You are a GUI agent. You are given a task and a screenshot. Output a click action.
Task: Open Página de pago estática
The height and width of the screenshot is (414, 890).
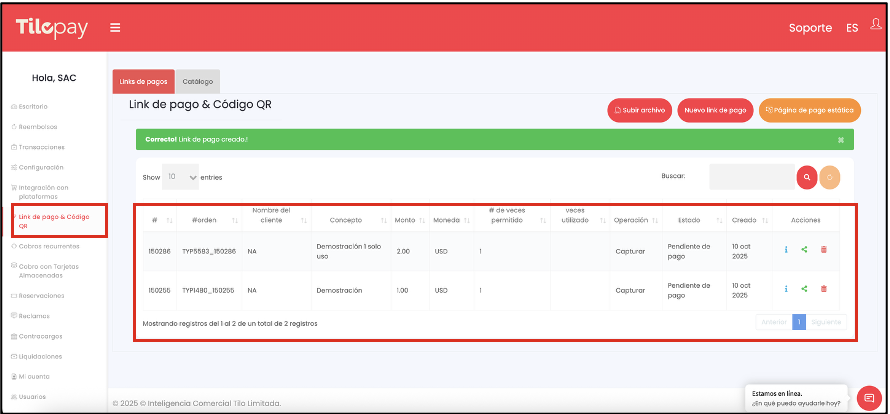[810, 110]
